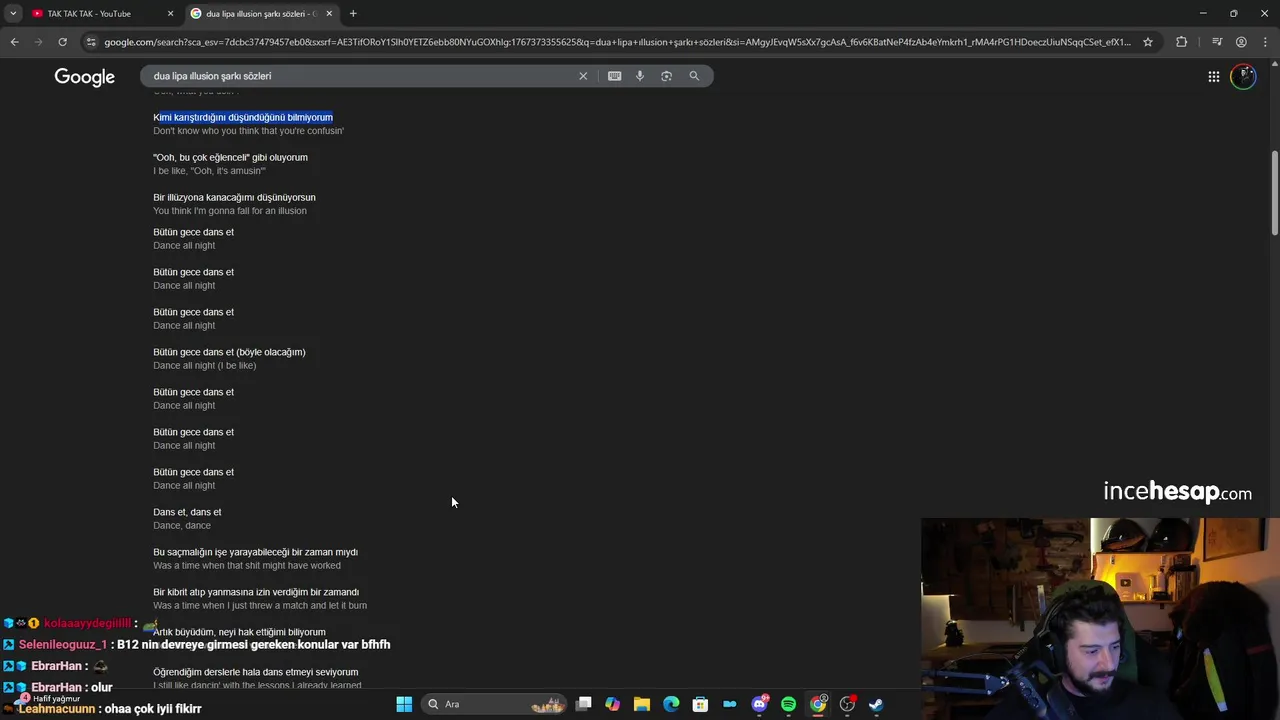Click lyric 'Bütün gece dans et (böyle olacağım)'
This screenshot has height=720, width=1280.
[229, 352]
